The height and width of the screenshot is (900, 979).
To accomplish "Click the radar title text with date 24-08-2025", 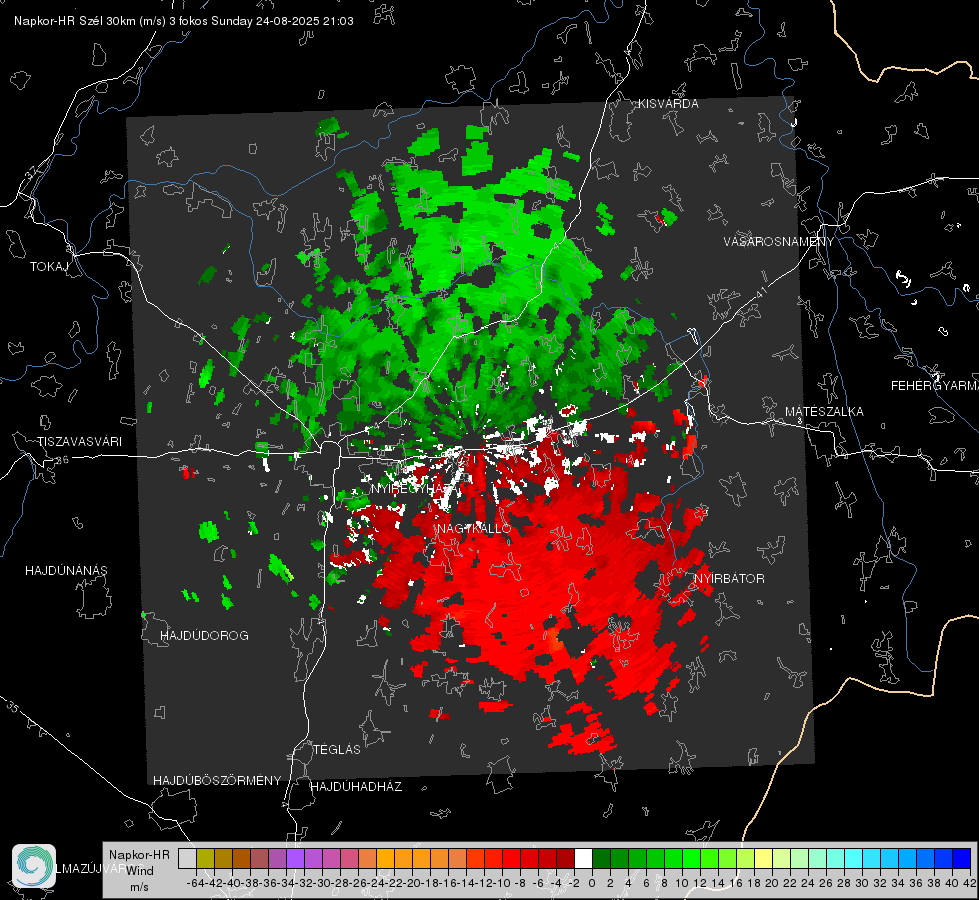I will click(184, 21).
